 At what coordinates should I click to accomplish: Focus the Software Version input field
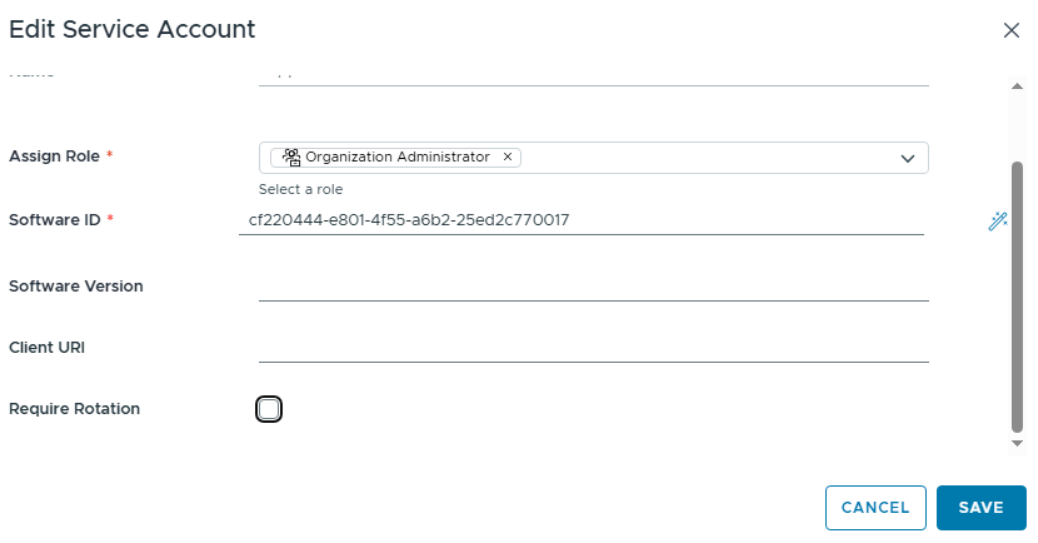(593, 286)
